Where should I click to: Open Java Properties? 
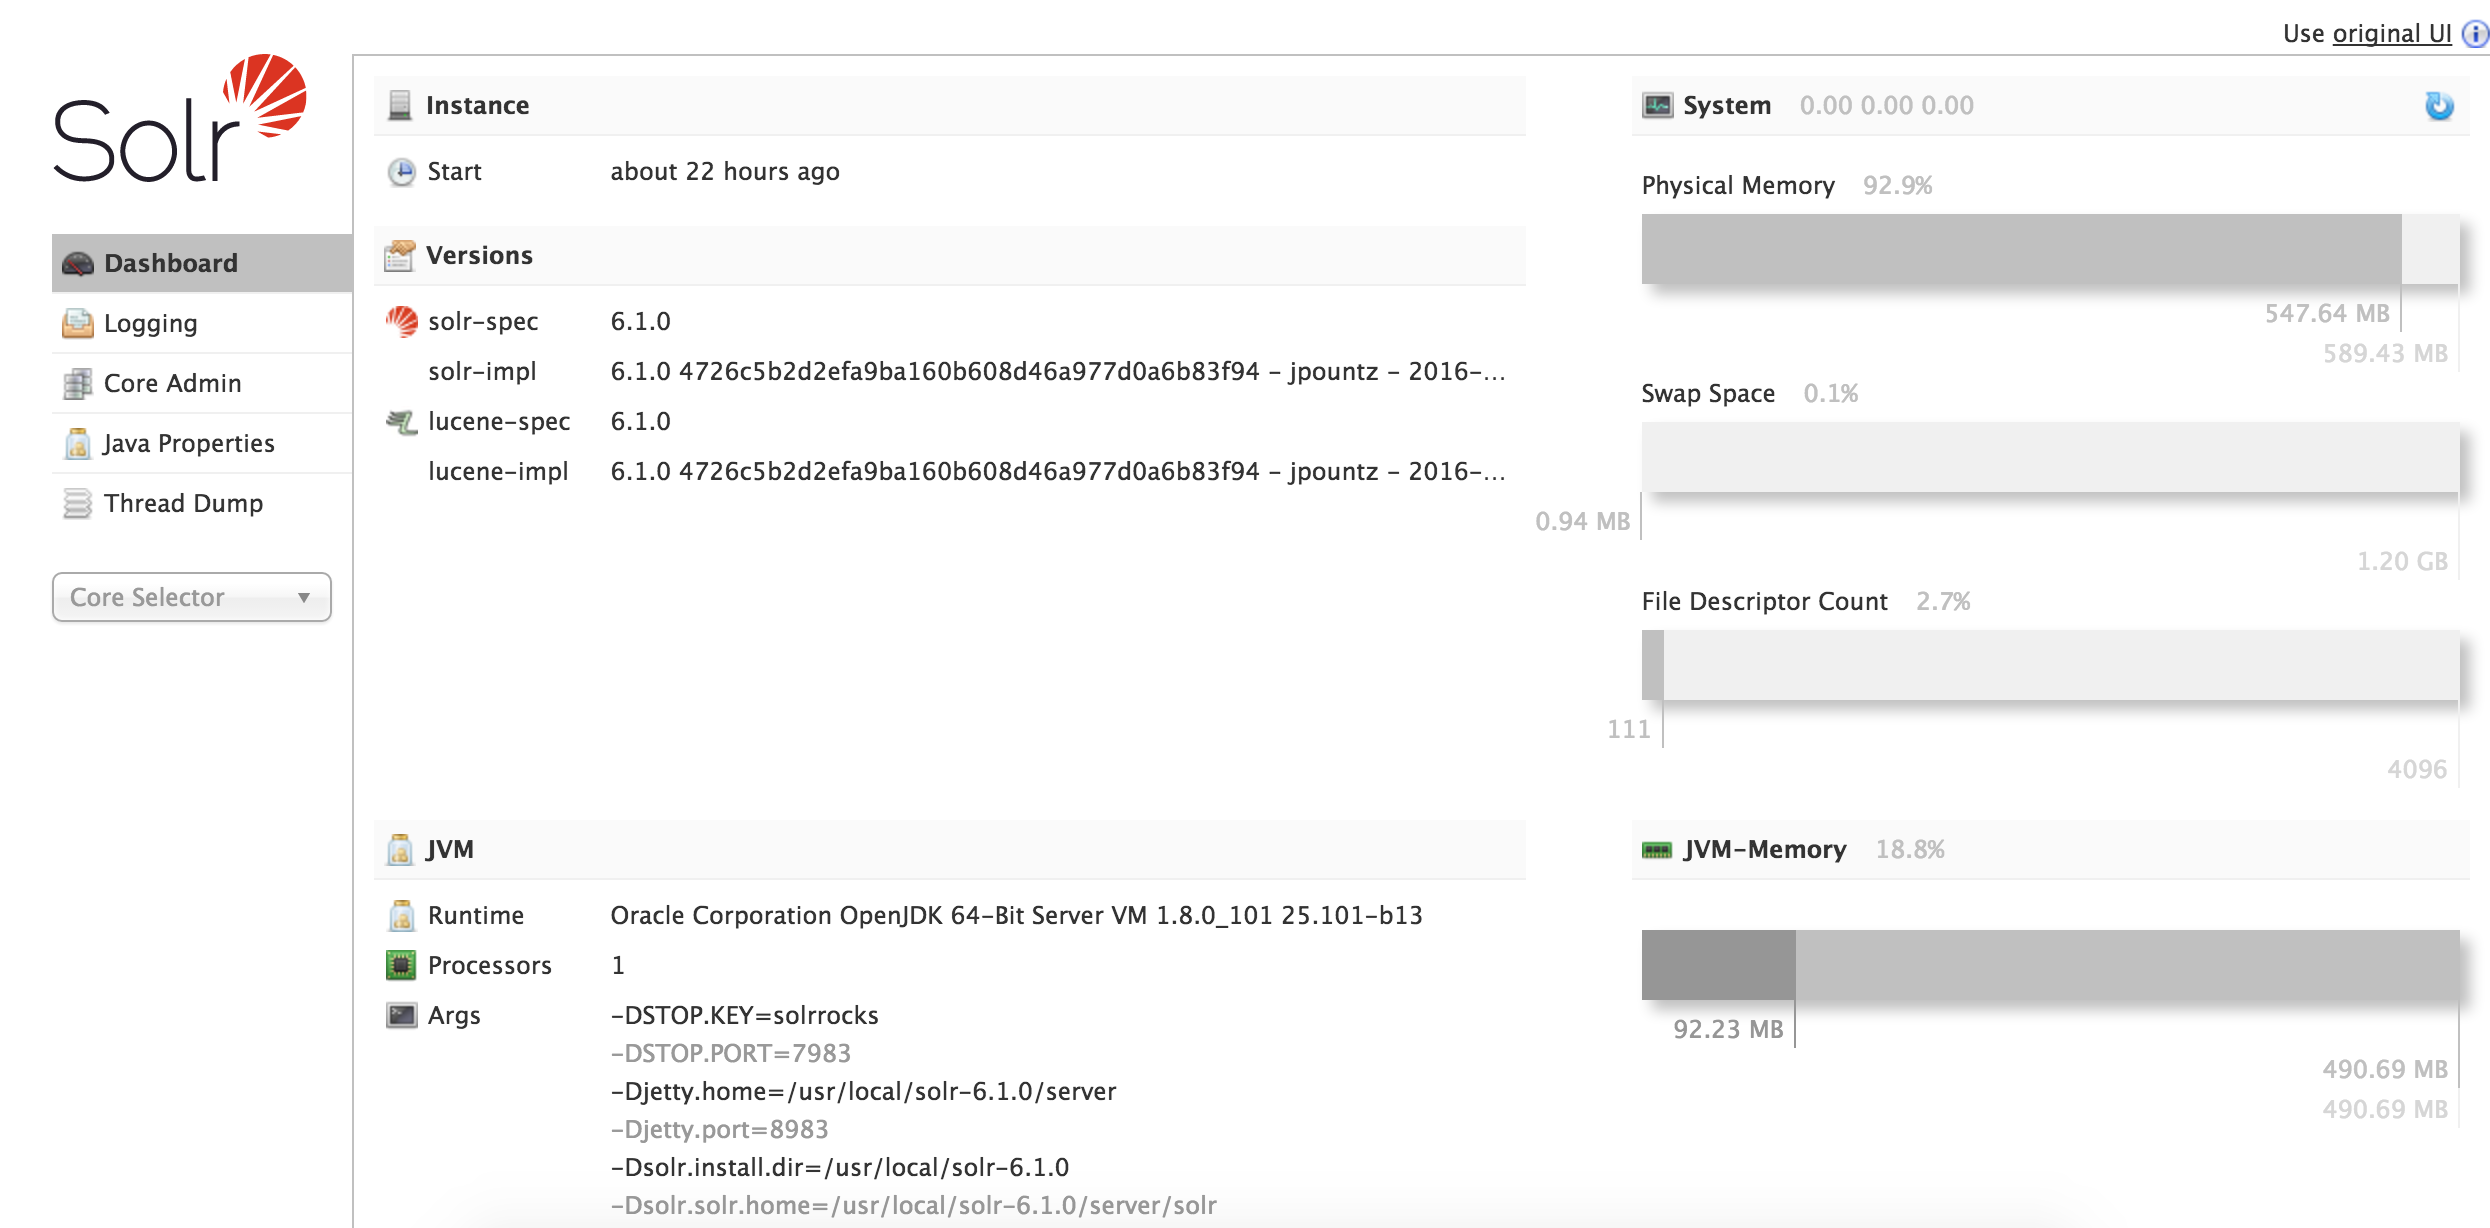click(202, 443)
